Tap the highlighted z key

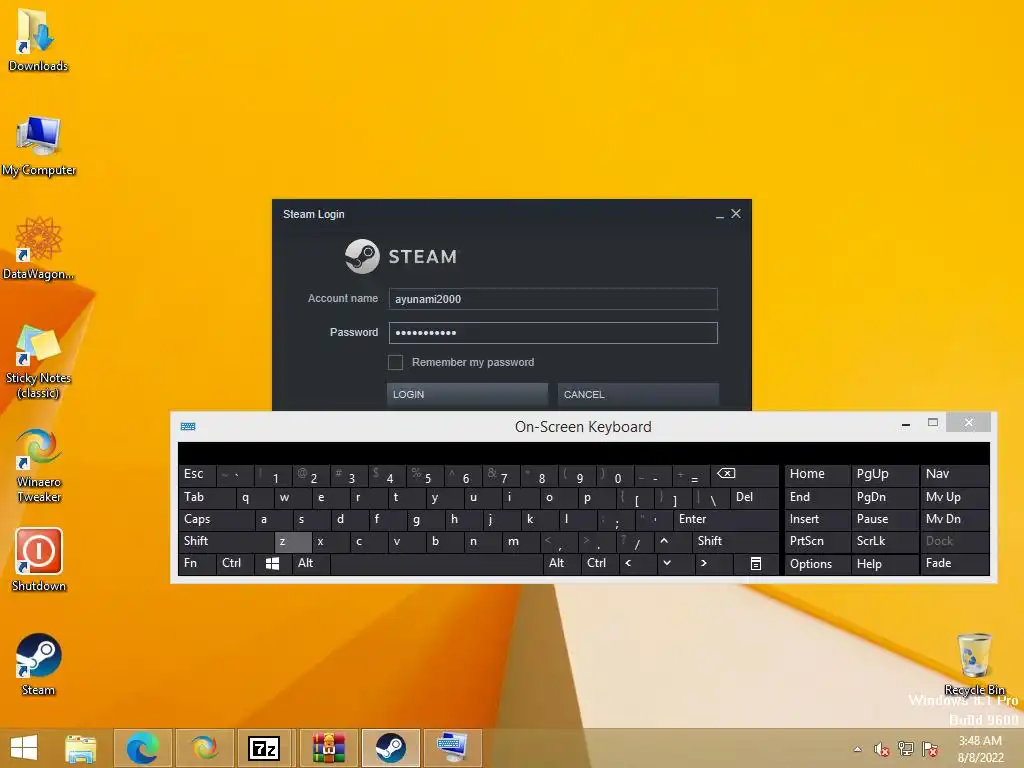pyautogui.click(x=293, y=541)
